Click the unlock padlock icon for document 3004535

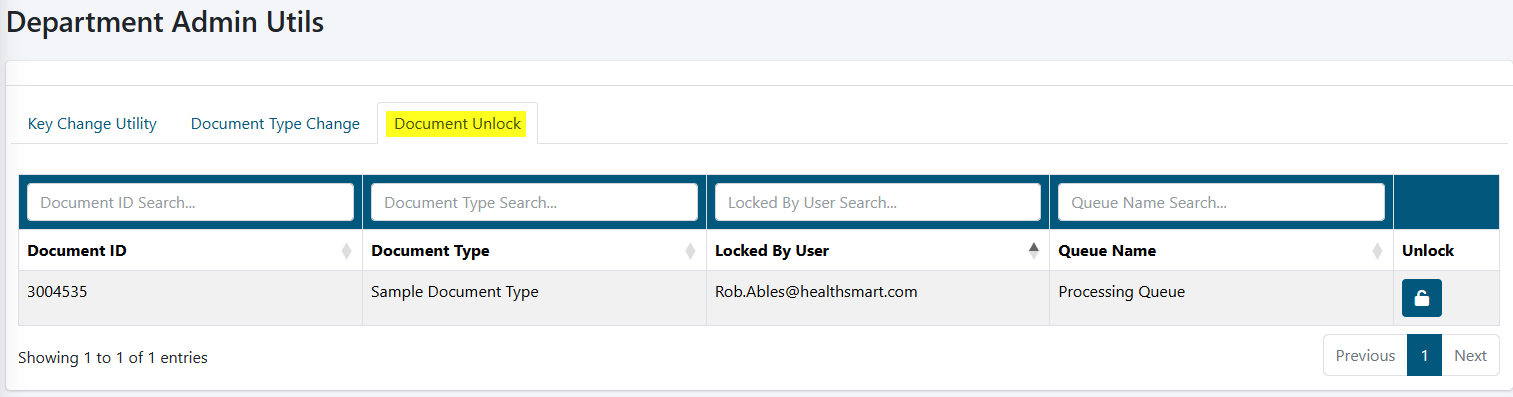tap(1421, 298)
